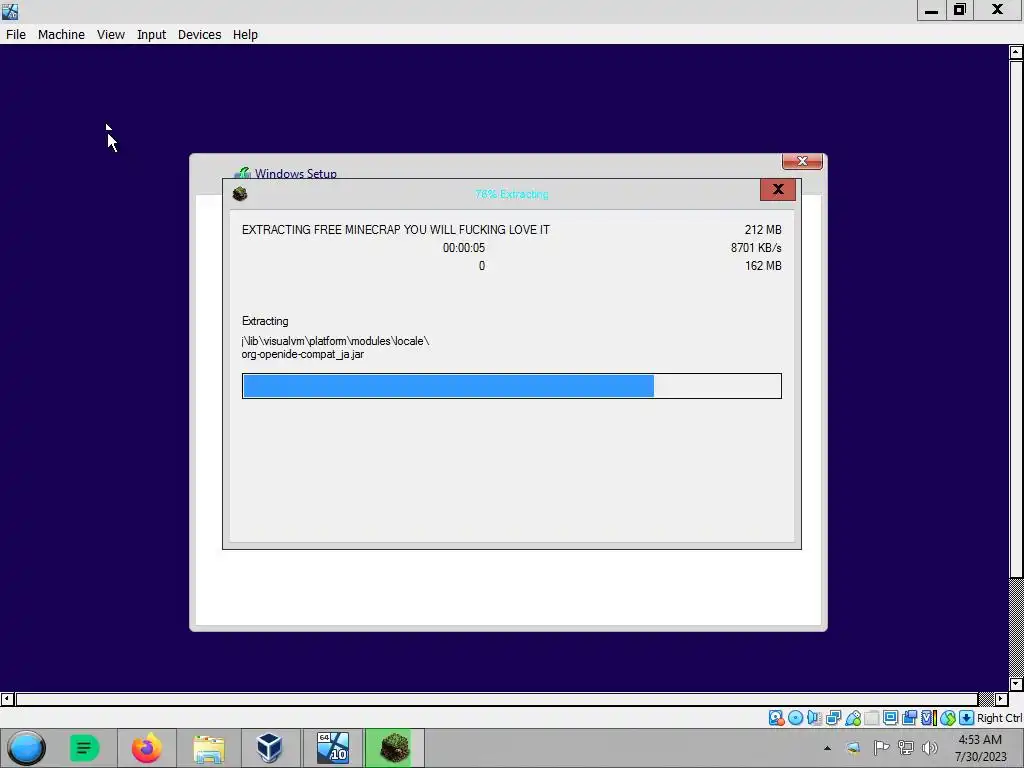The width and height of the screenshot is (1024, 768).
Task: Click the audio status indicator icon
Action: pos(814,718)
